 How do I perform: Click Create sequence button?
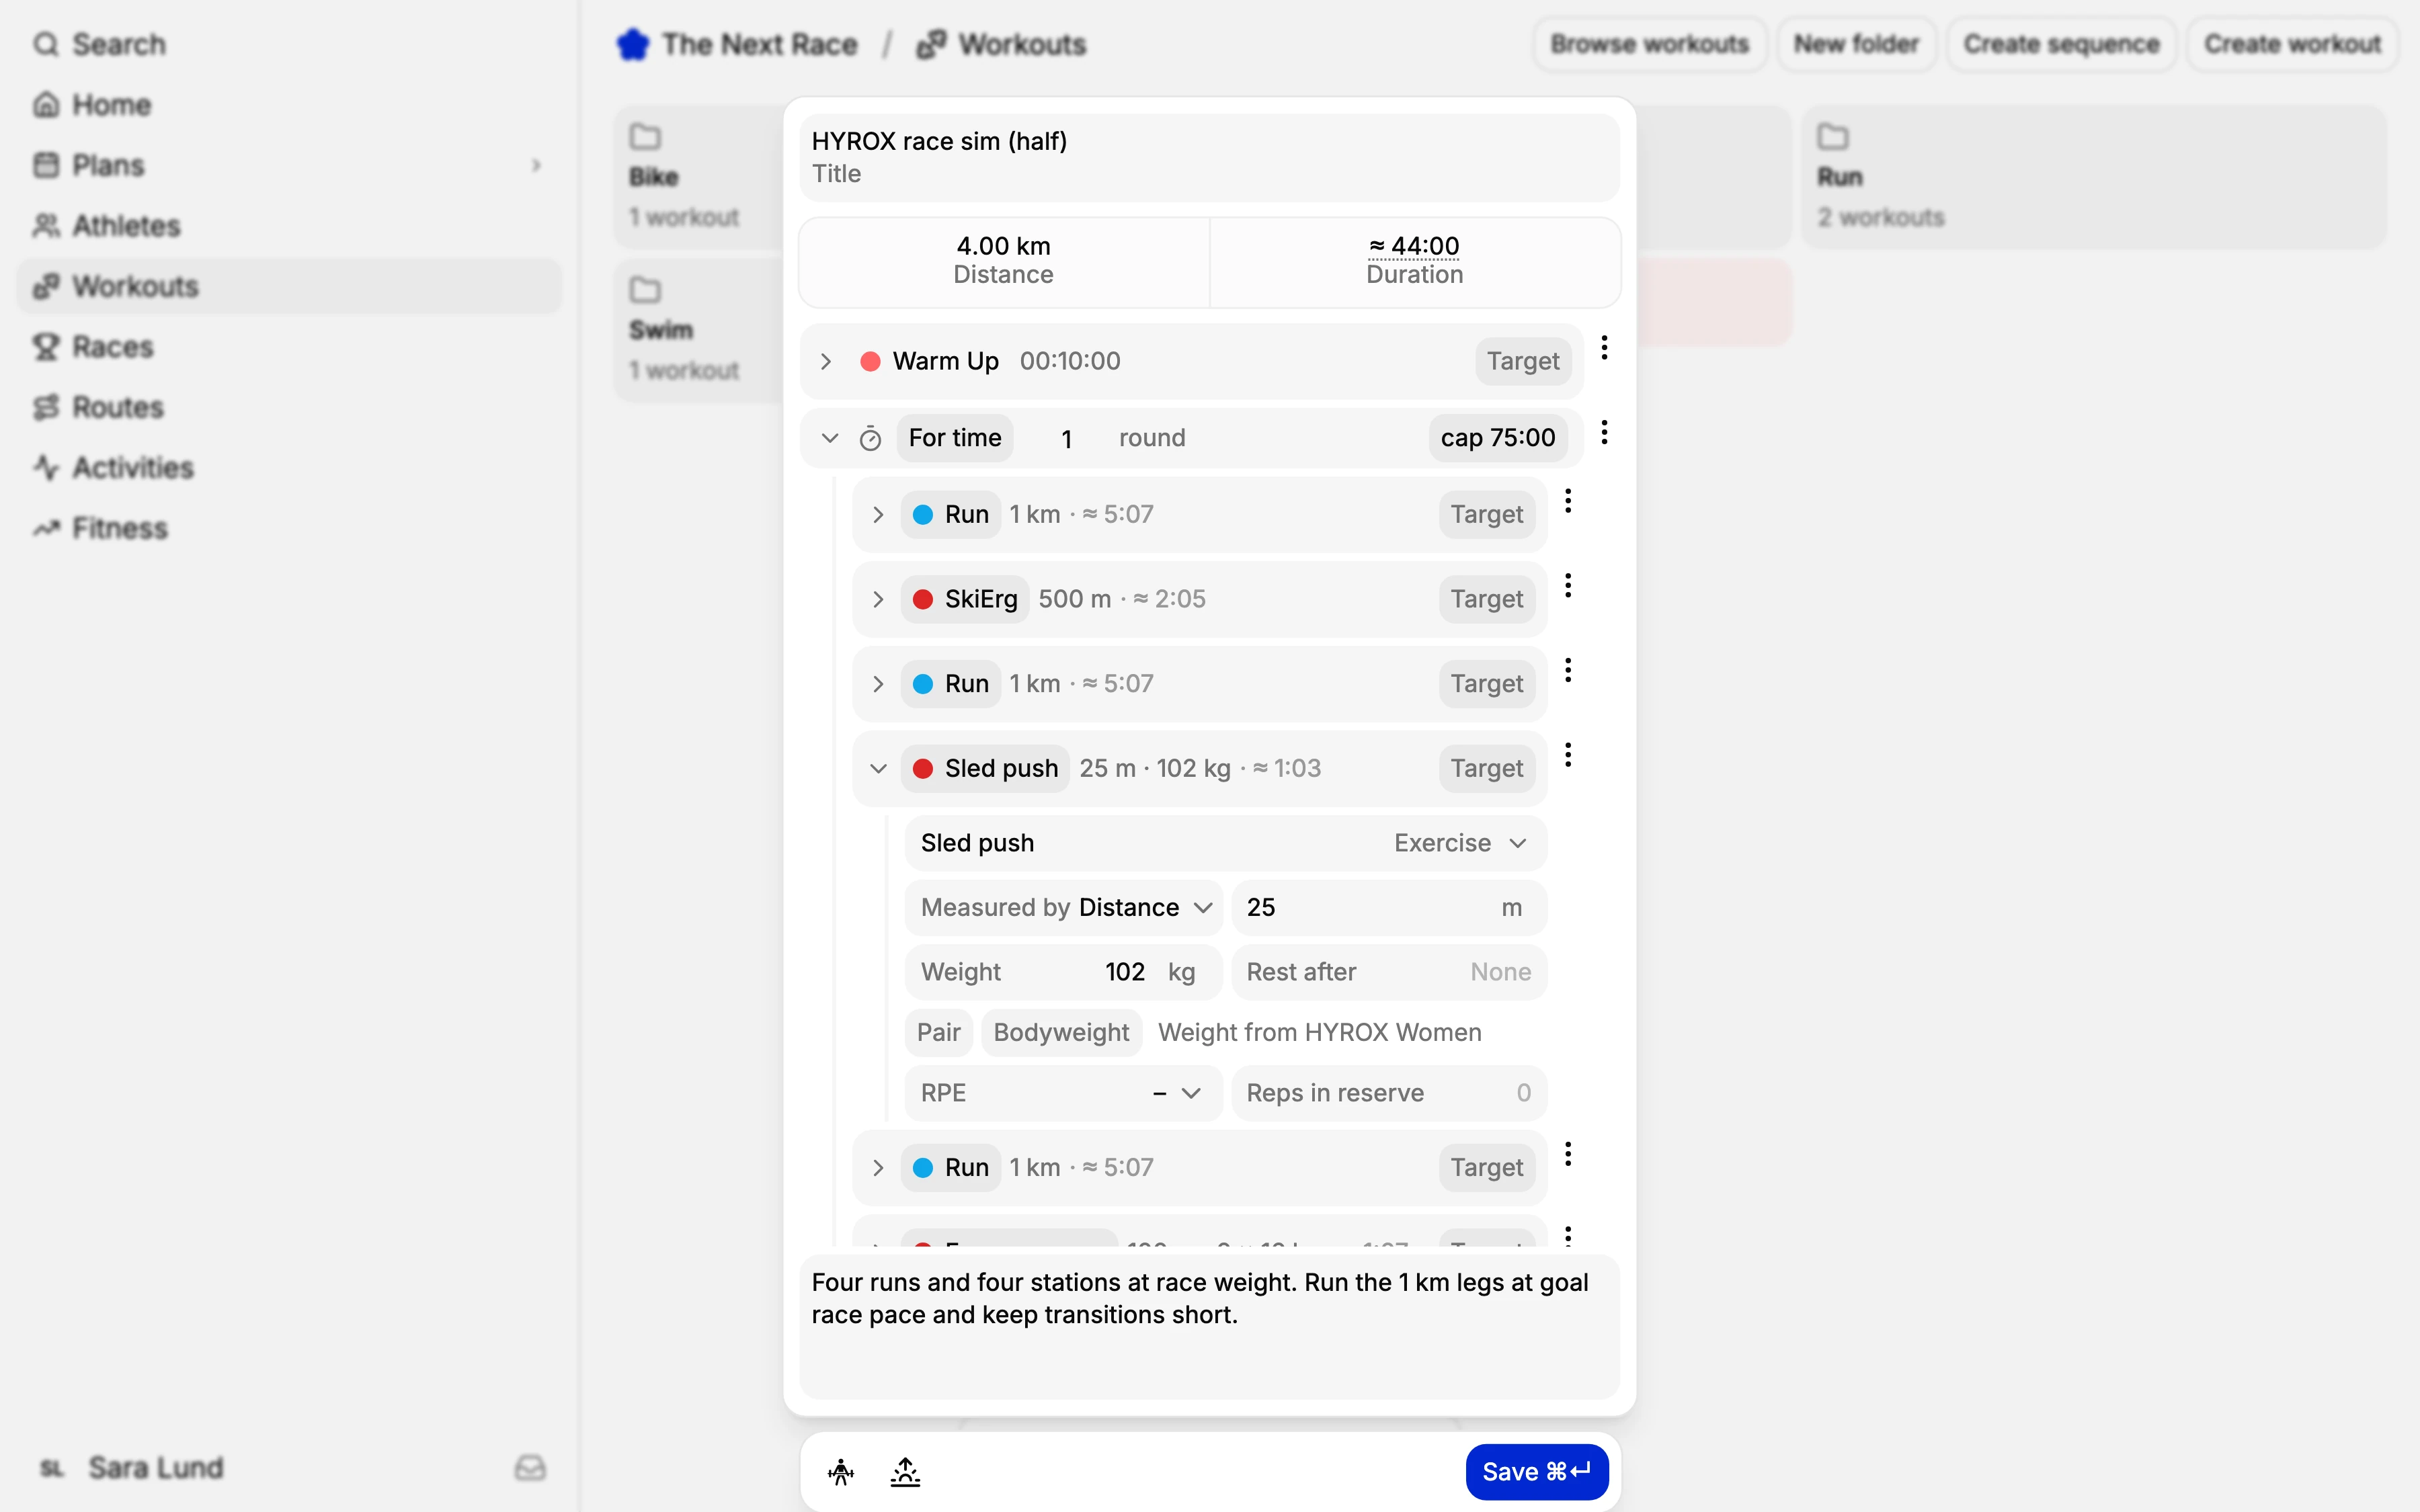(x=2061, y=44)
